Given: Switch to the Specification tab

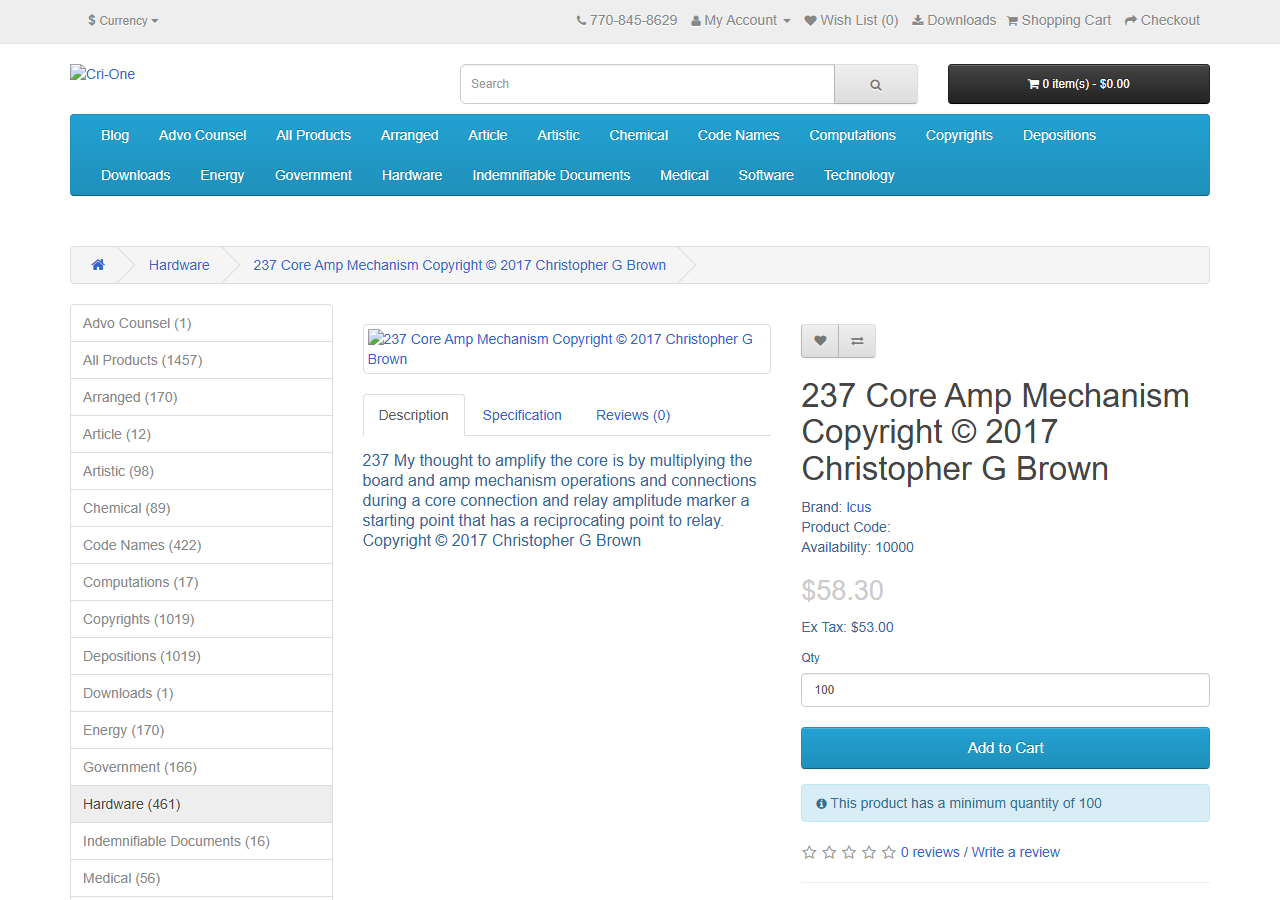Looking at the screenshot, I should tap(522, 415).
